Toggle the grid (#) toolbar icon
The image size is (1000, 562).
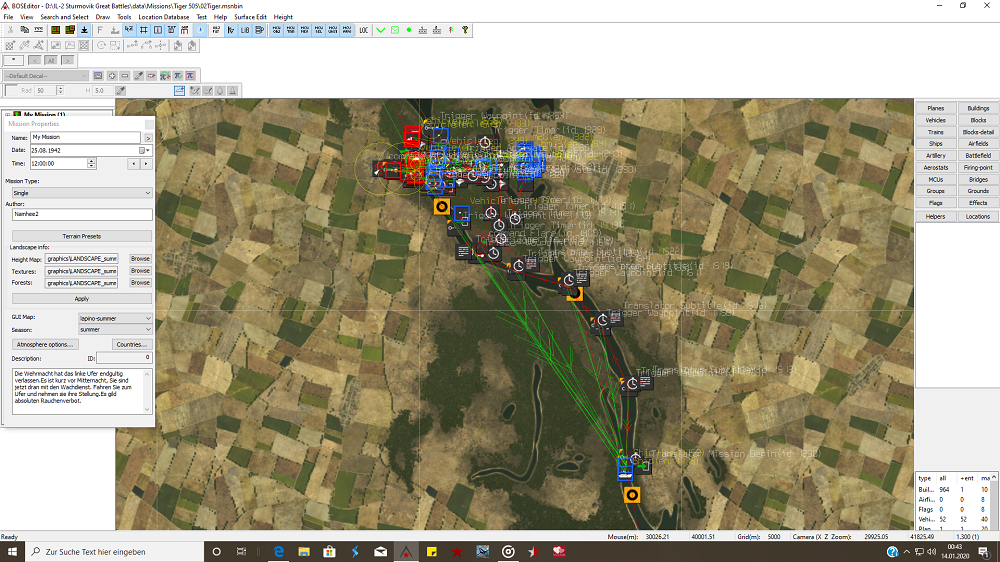click(x=143, y=30)
